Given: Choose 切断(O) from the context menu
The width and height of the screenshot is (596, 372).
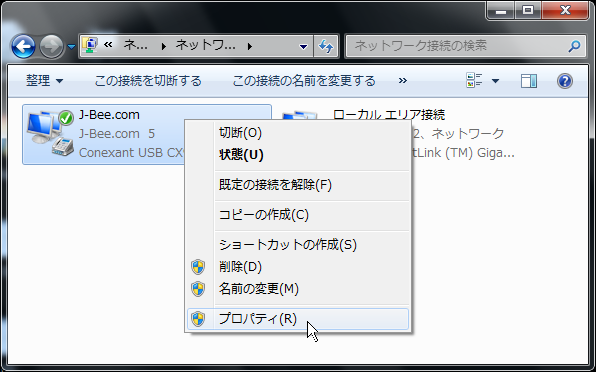Looking at the screenshot, I should point(297,133).
